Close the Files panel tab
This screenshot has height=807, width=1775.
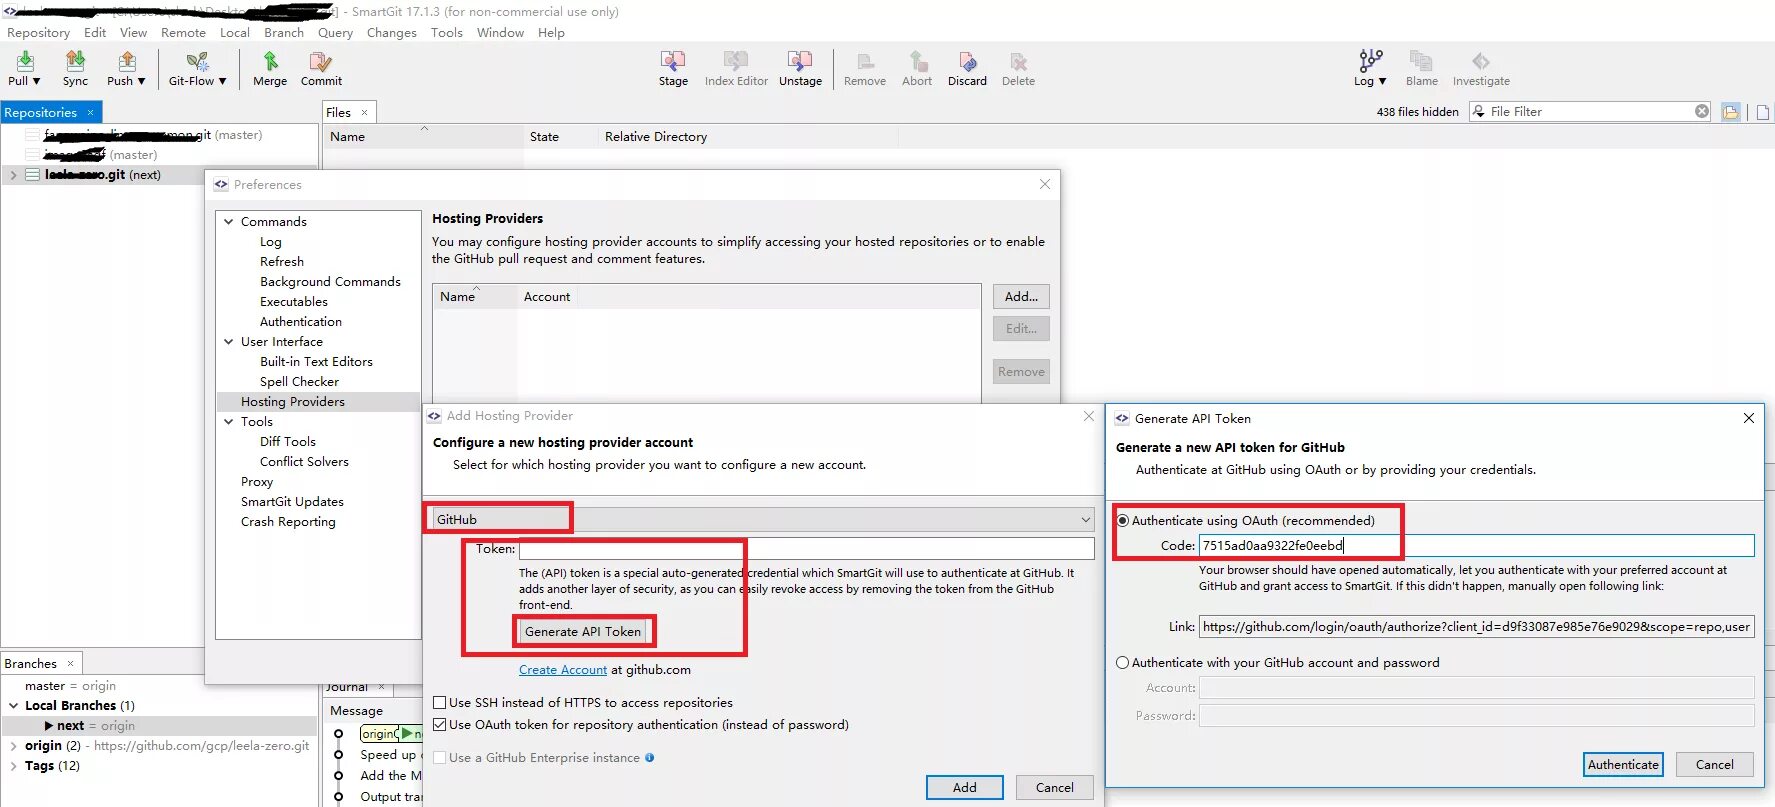(x=364, y=112)
